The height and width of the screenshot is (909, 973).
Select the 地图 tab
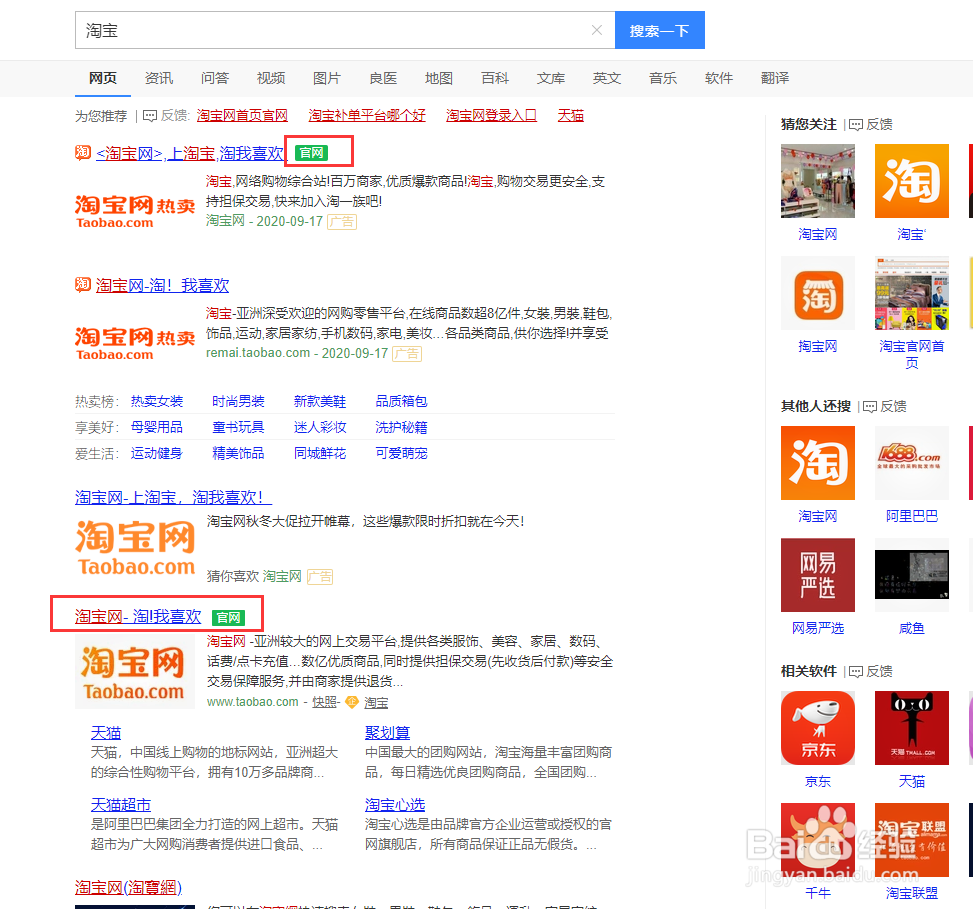pos(439,78)
